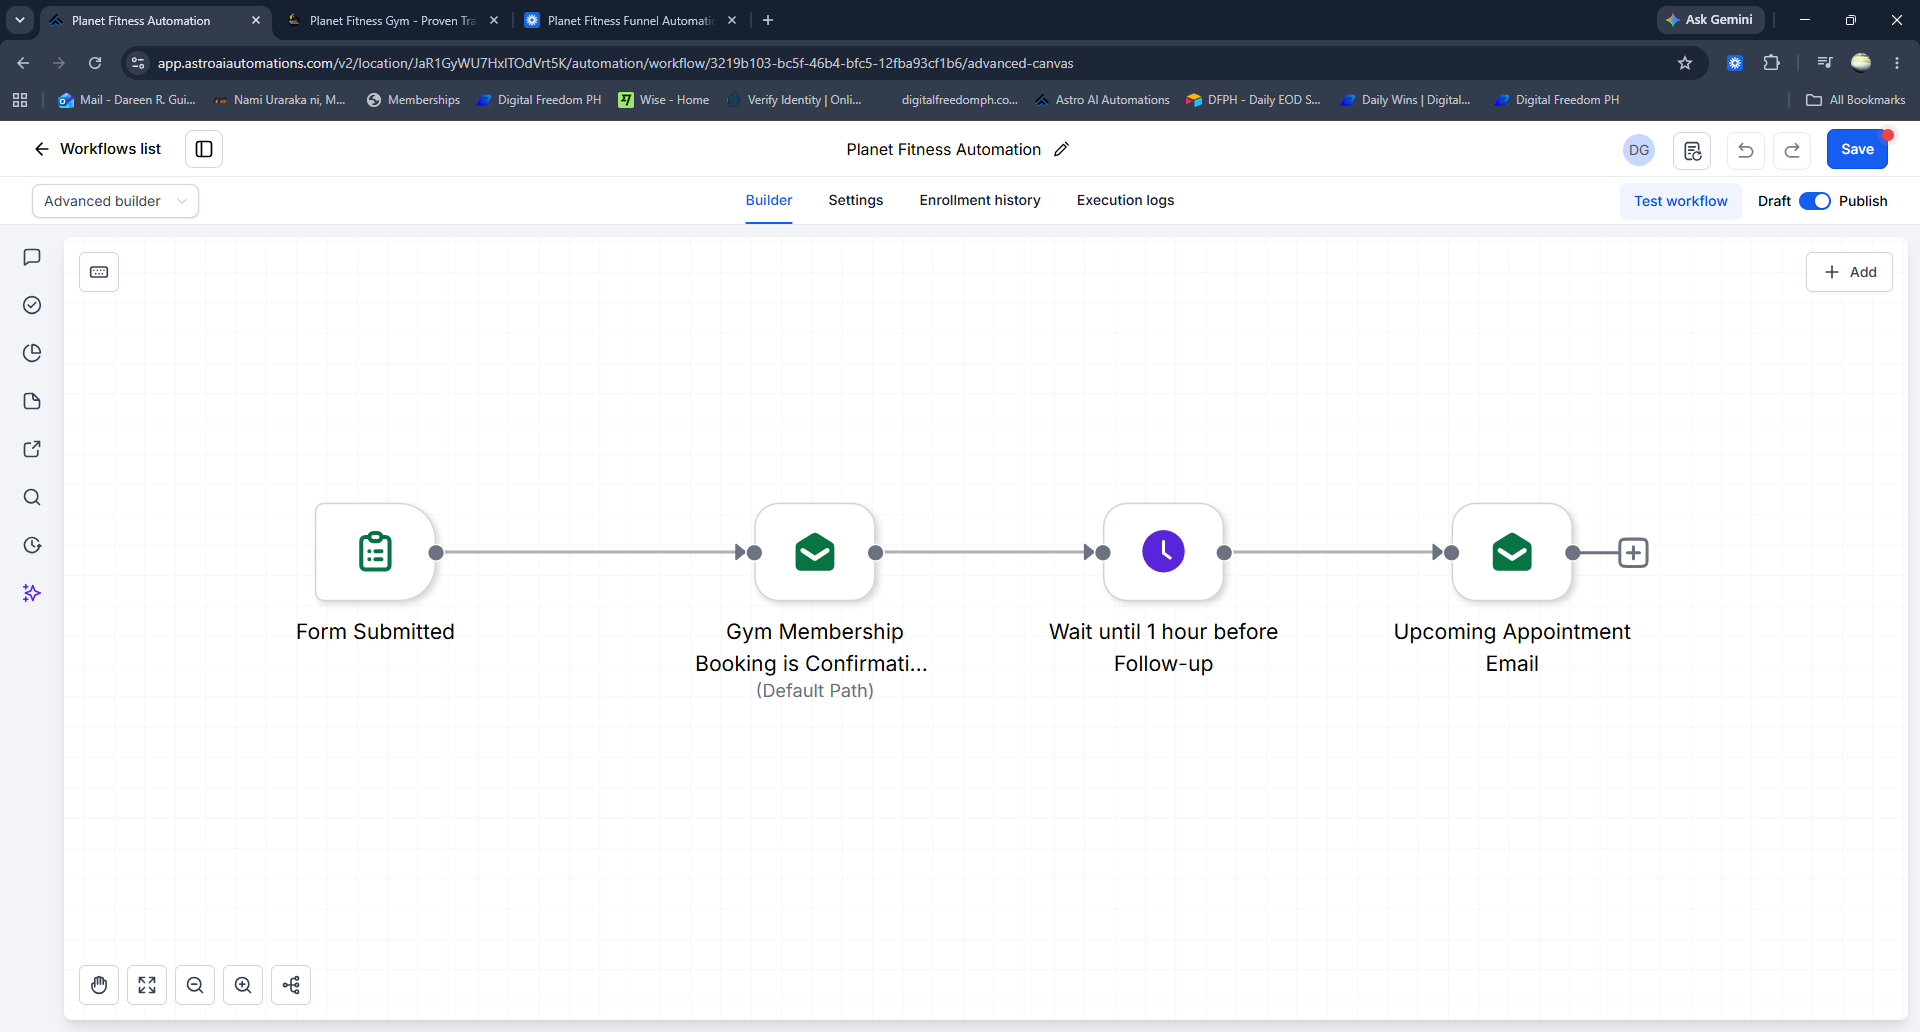
Task: Open the Execution logs tab
Action: pos(1125,200)
